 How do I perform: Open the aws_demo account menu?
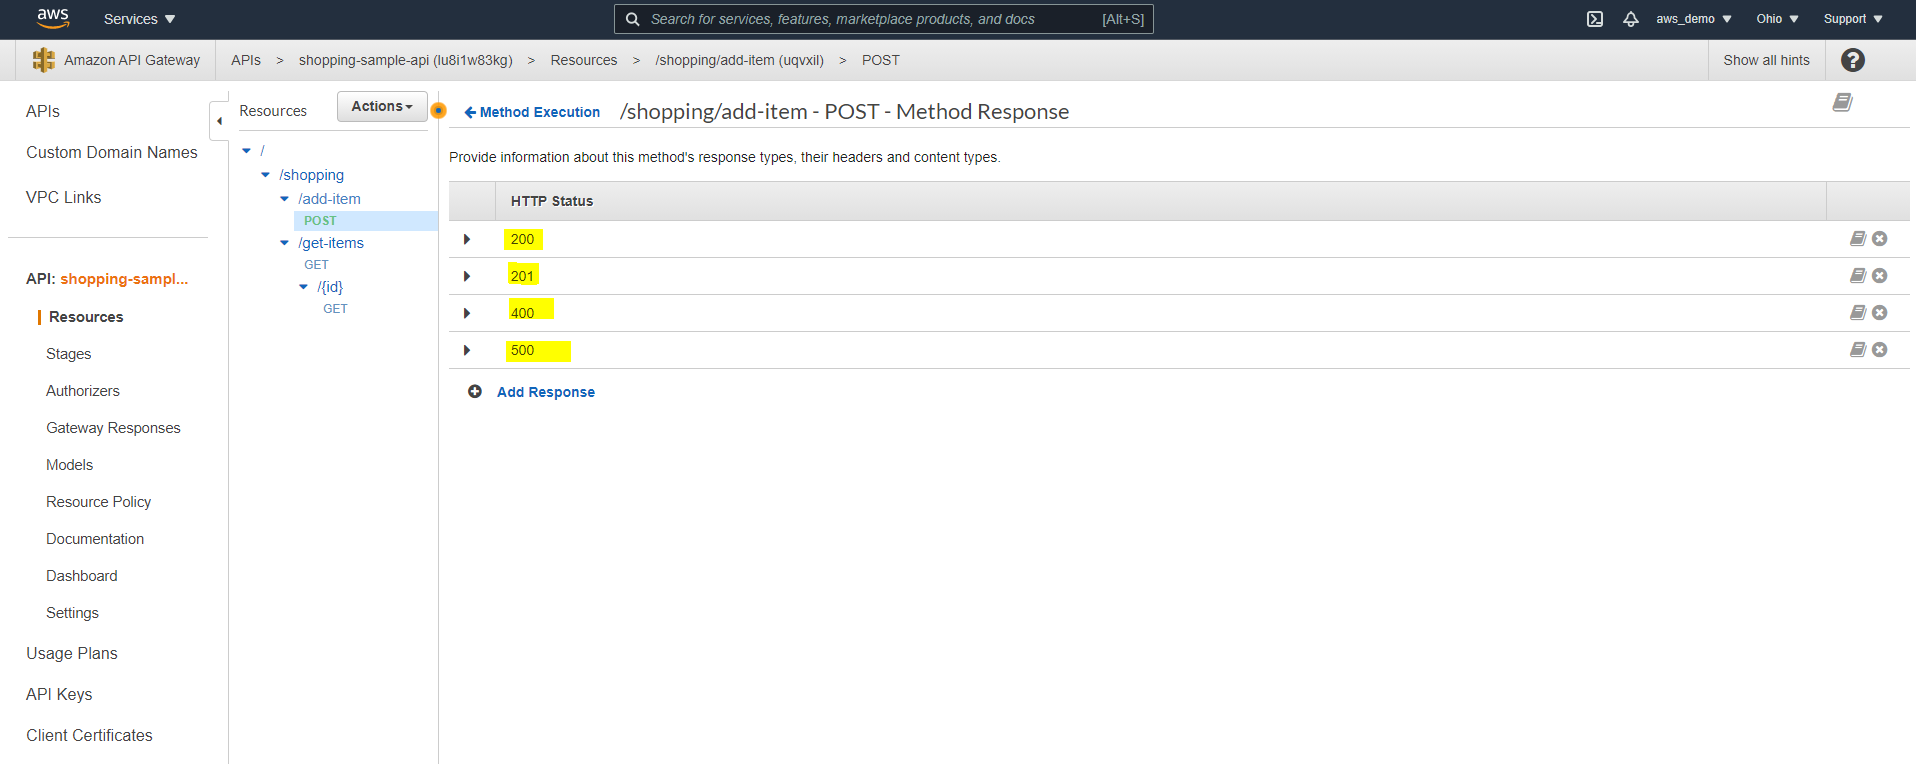tap(1694, 19)
